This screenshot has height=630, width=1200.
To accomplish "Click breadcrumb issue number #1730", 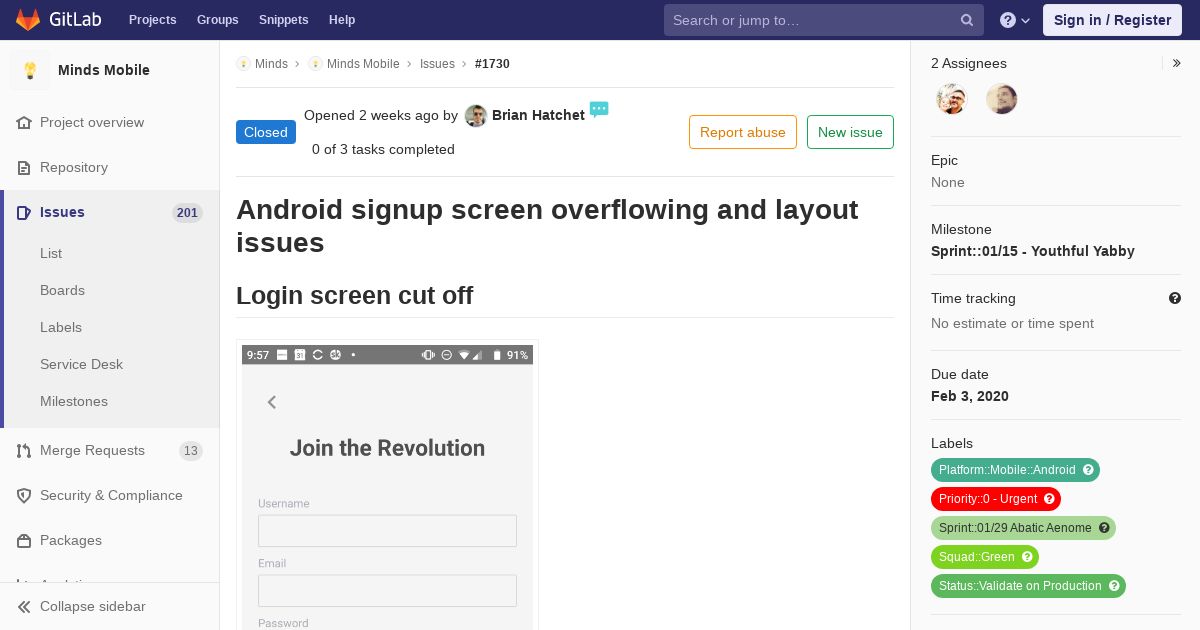I will coord(492,63).
